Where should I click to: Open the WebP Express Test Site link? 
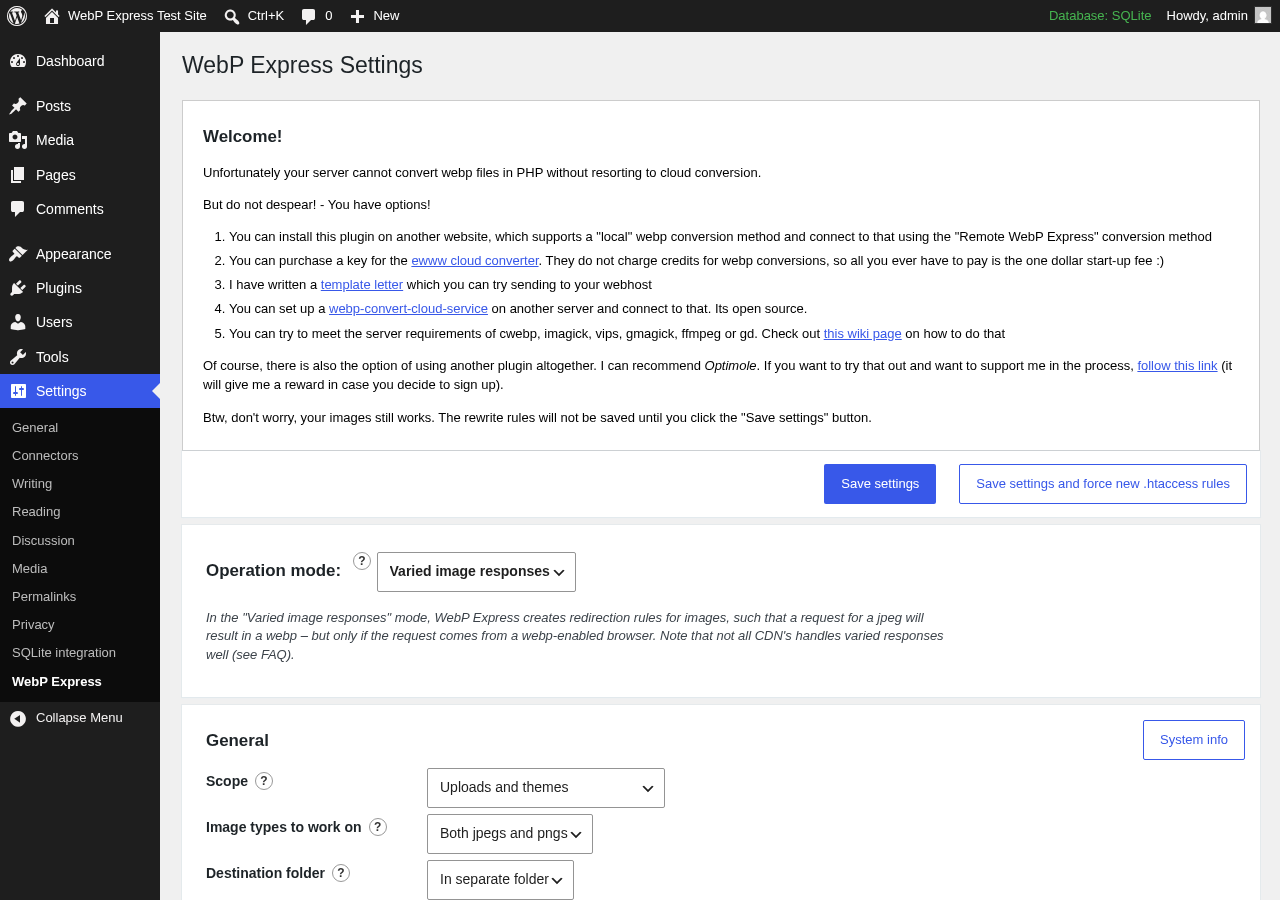(137, 15)
